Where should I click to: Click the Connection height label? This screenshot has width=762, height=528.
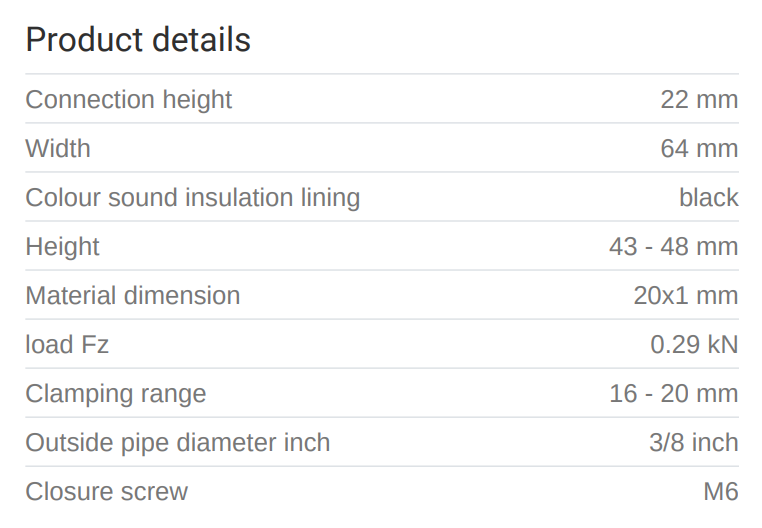pos(128,100)
